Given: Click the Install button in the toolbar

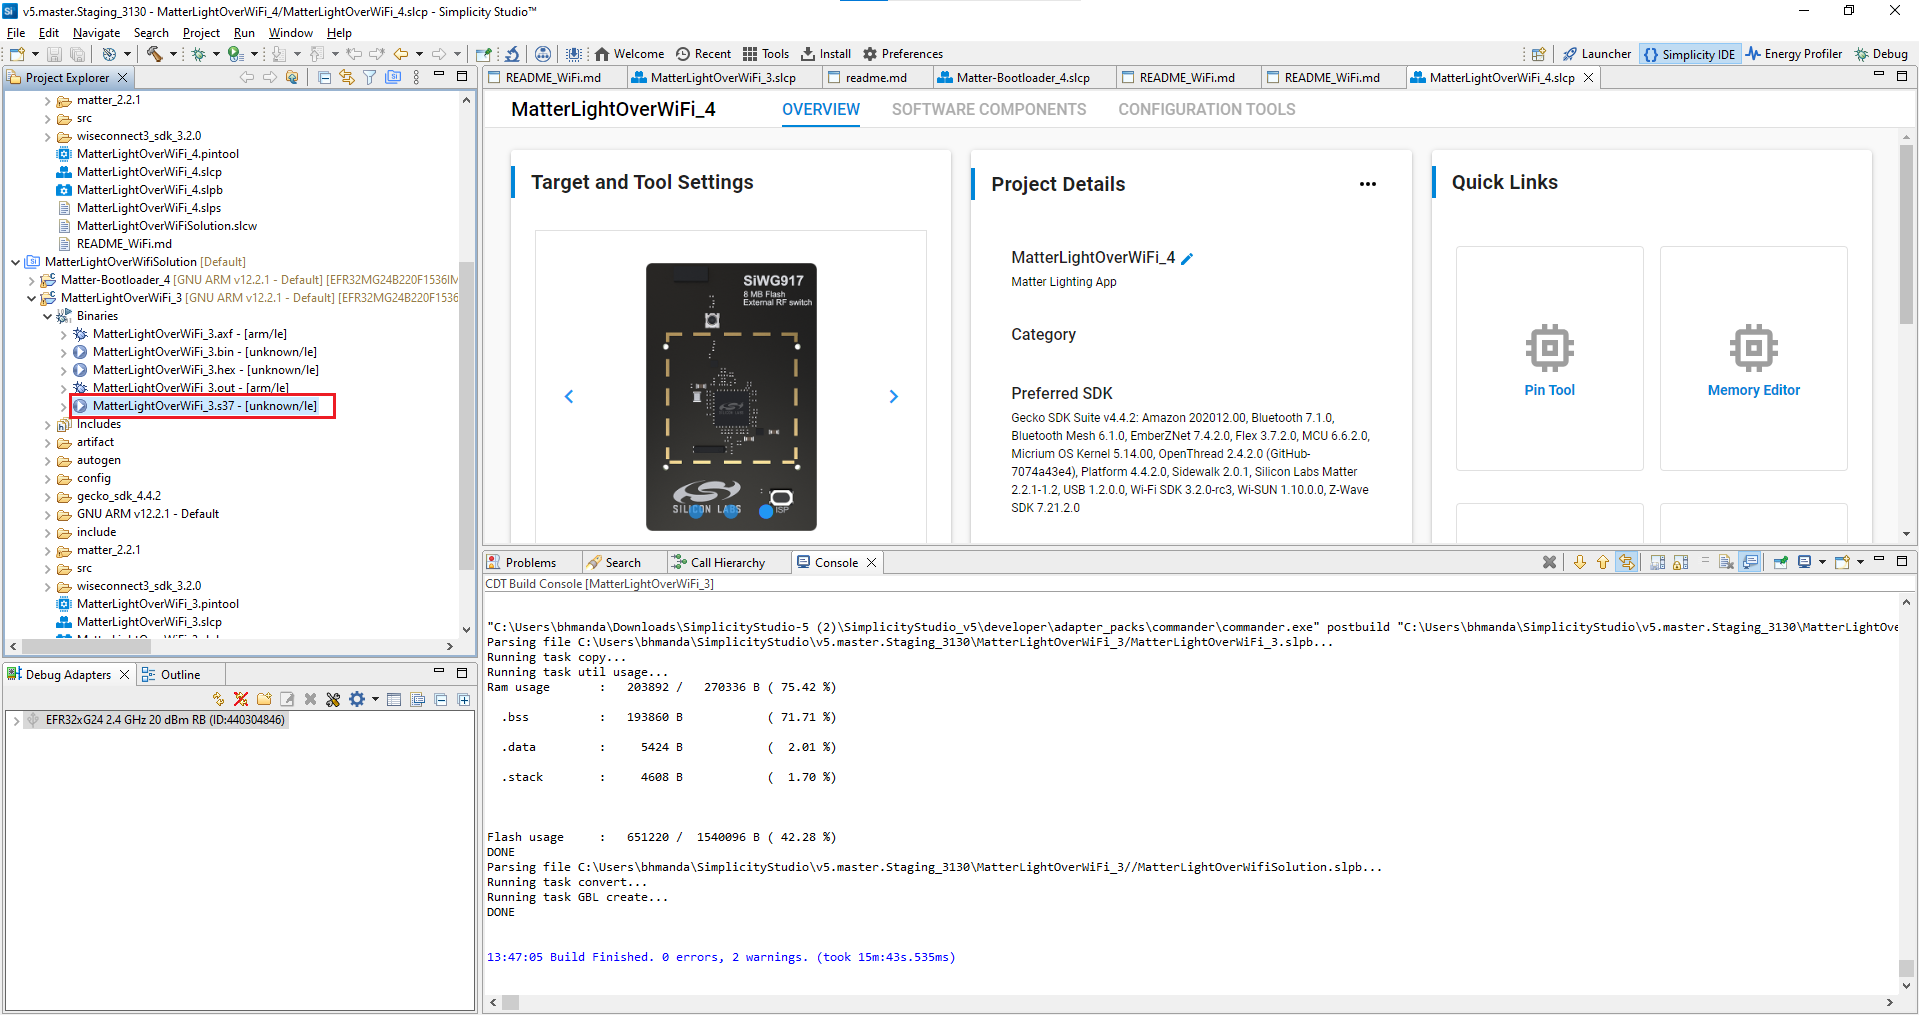Looking at the screenshot, I should (825, 54).
